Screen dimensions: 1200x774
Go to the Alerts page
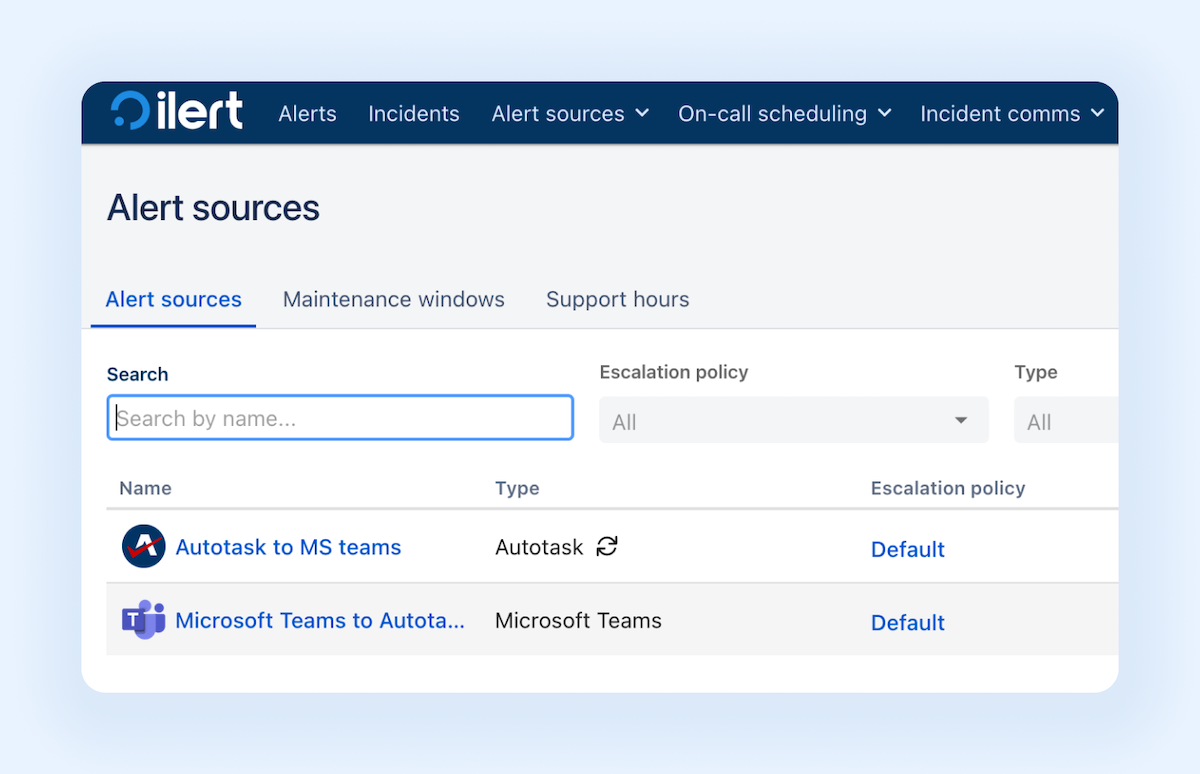coord(307,113)
